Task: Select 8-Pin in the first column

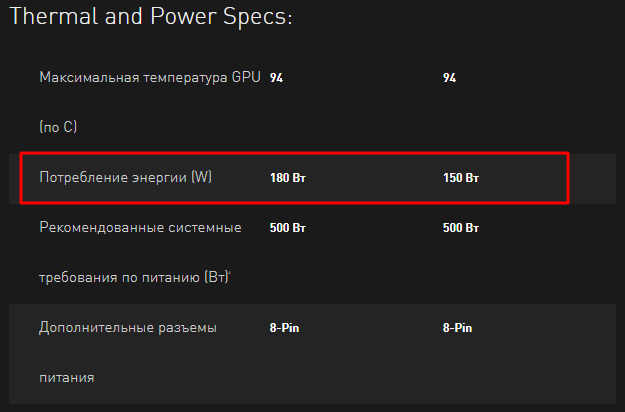Action: pos(285,327)
